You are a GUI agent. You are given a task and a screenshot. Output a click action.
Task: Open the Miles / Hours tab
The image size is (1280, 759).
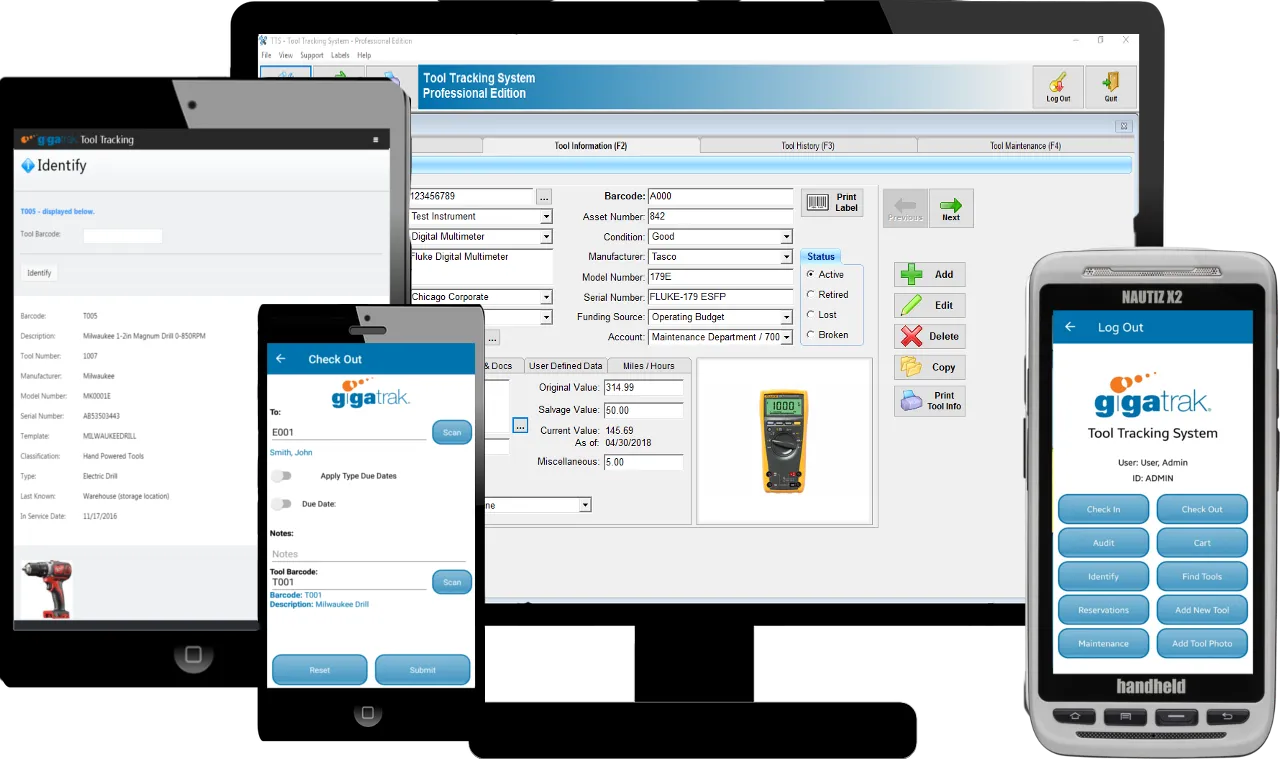[x=648, y=366]
